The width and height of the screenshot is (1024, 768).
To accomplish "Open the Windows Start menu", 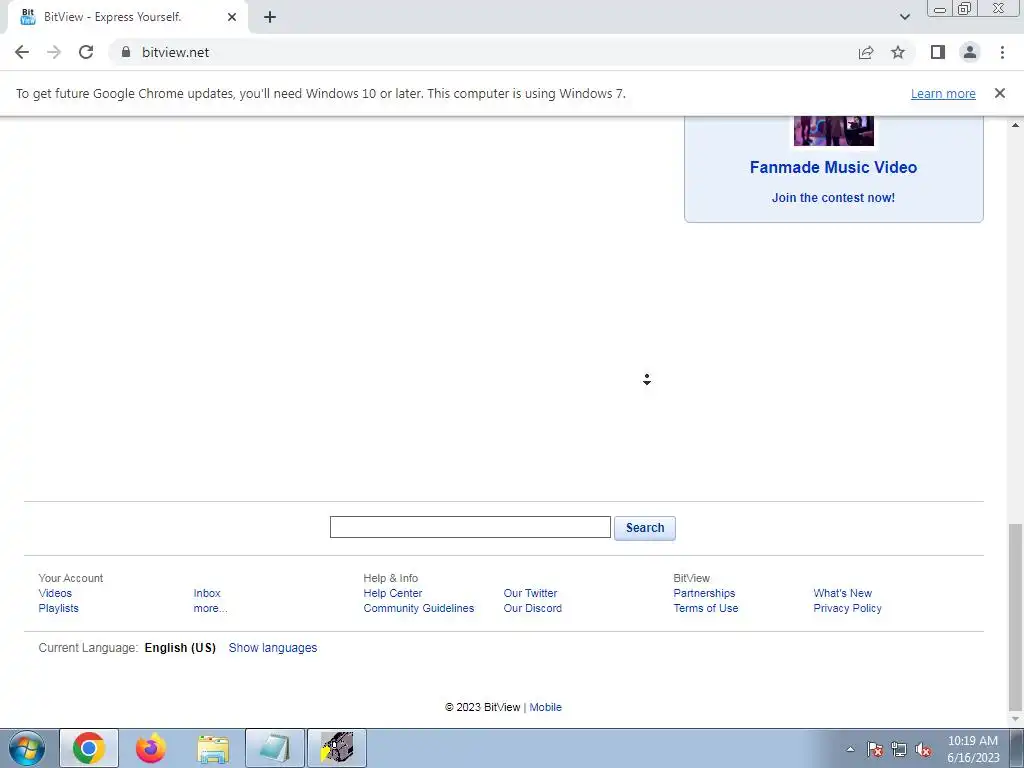I will coord(27,748).
